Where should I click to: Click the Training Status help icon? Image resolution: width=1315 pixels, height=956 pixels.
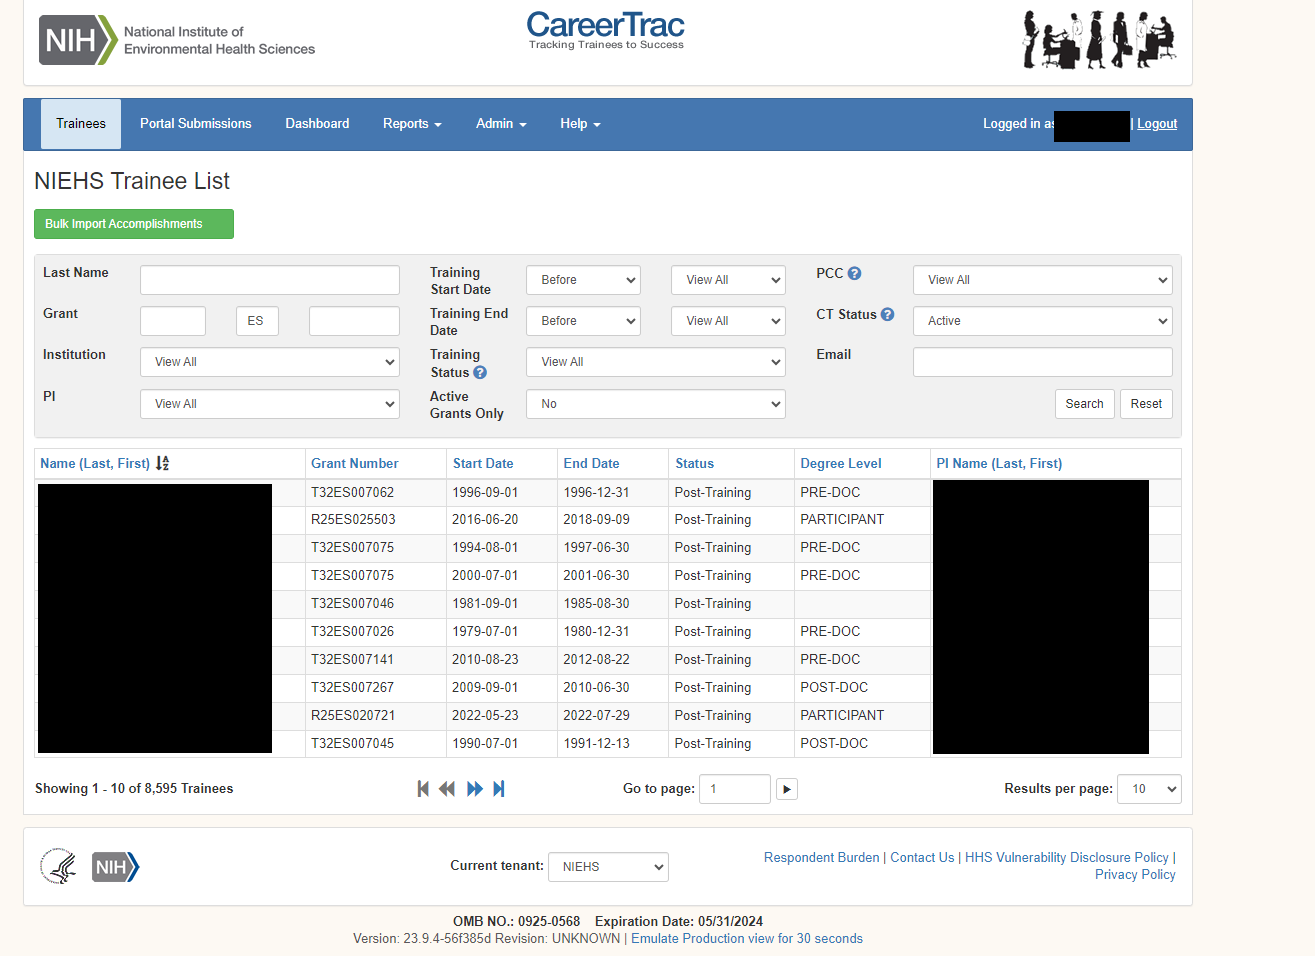tap(480, 372)
